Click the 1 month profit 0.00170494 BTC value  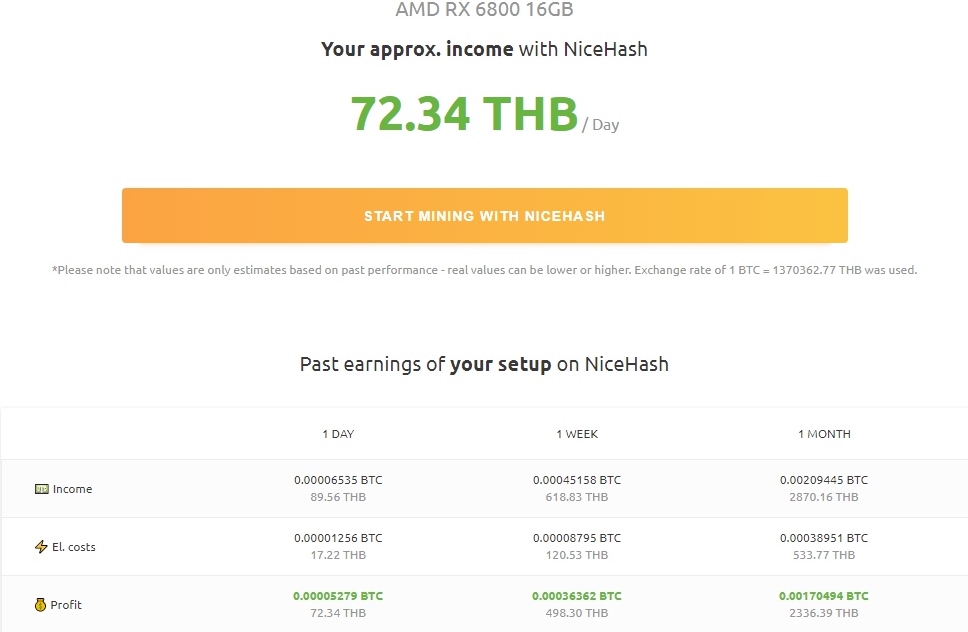(x=824, y=596)
